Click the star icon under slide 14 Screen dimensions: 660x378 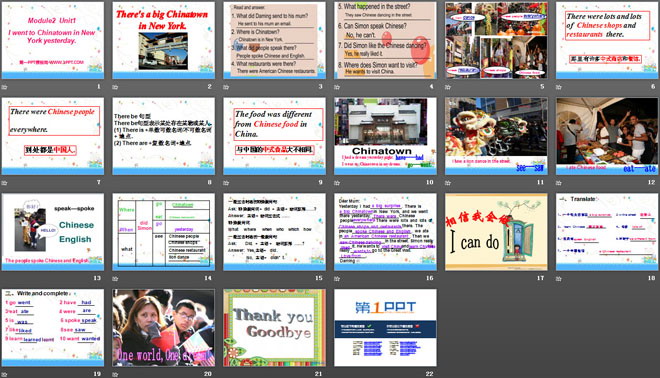[x=115, y=278]
